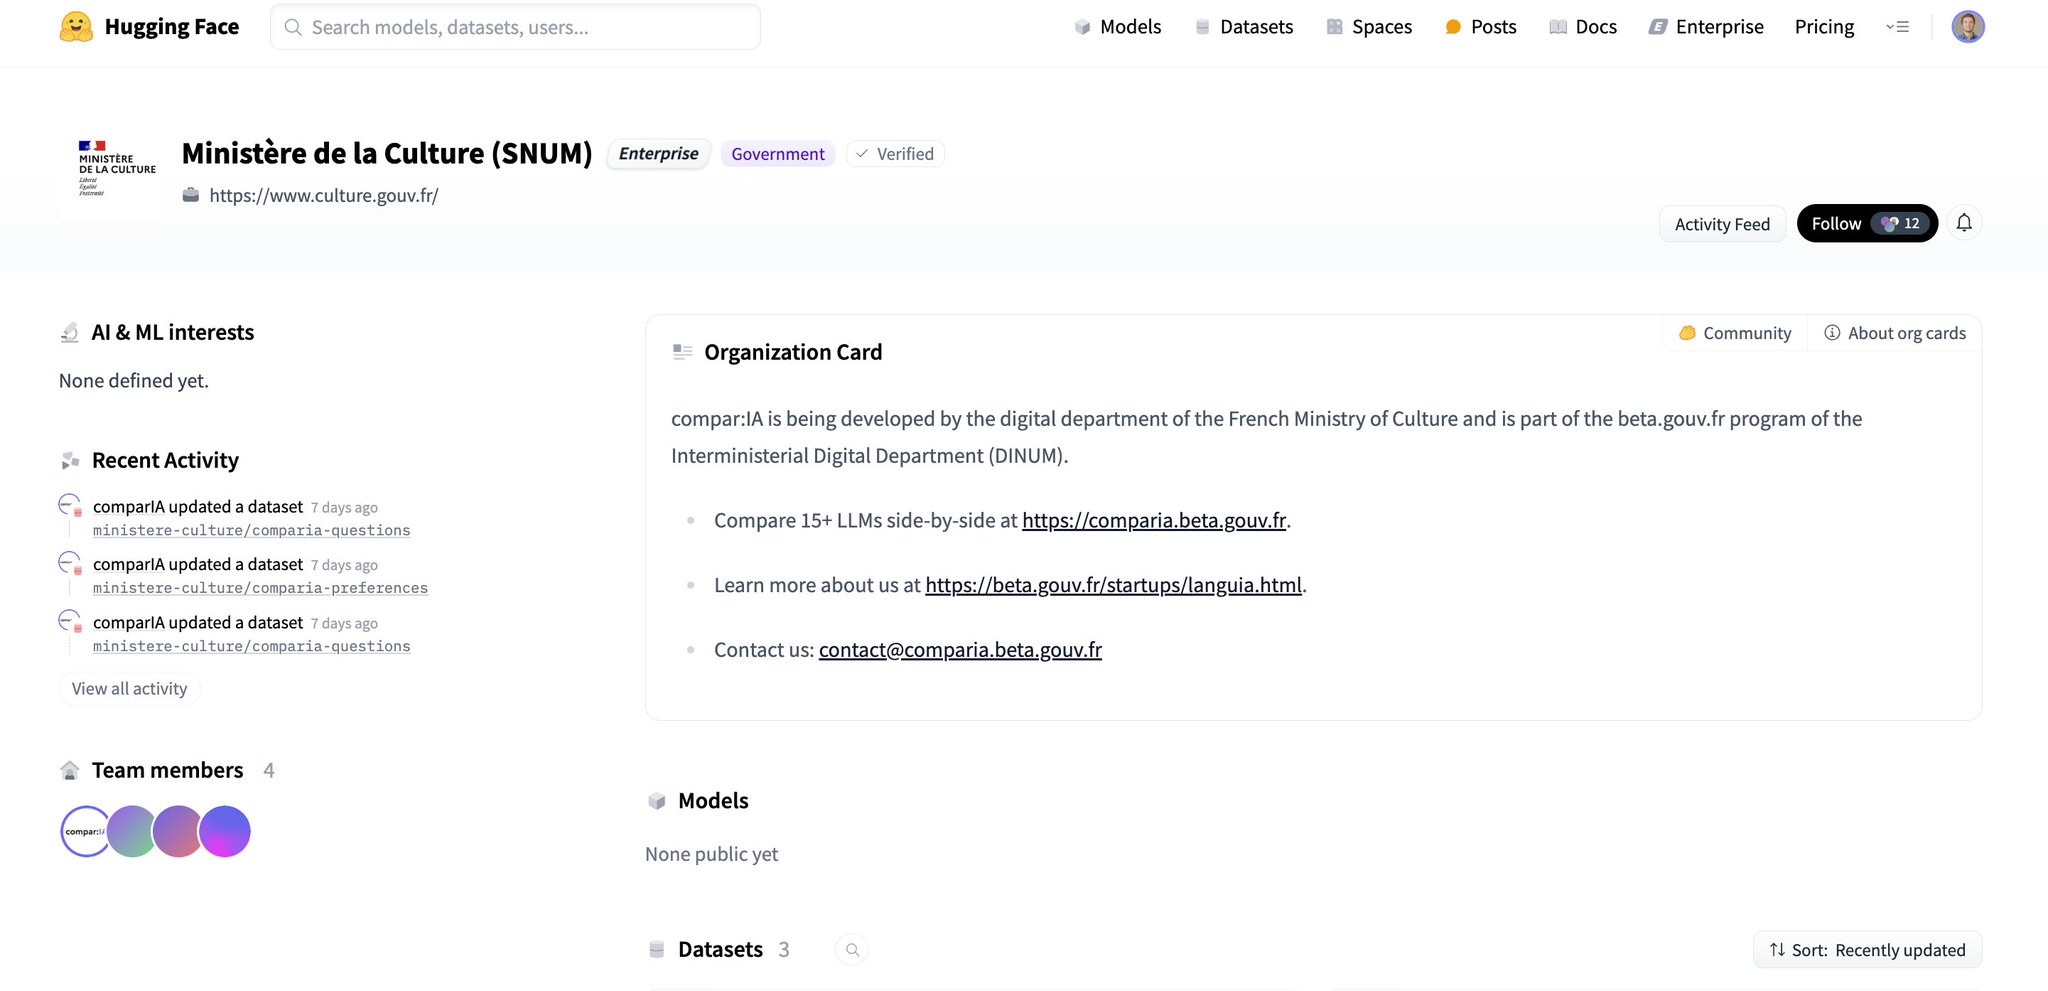Open the Sort: Recently updated dropdown

click(1867, 950)
